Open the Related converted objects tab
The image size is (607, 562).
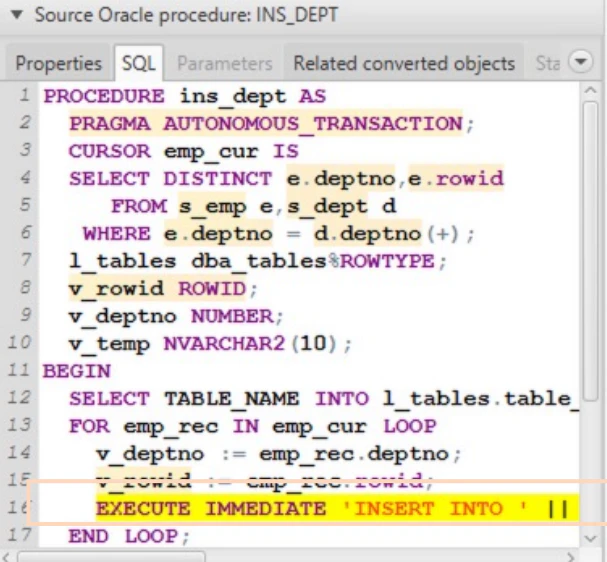point(404,63)
